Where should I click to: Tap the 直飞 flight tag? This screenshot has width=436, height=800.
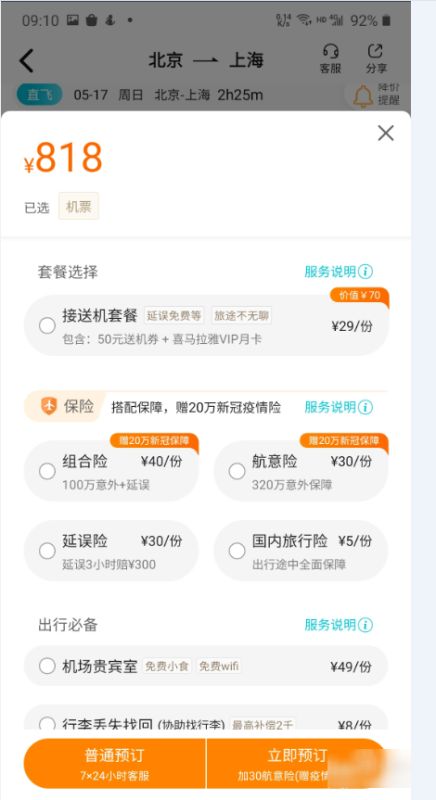pyautogui.click(x=39, y=95)
